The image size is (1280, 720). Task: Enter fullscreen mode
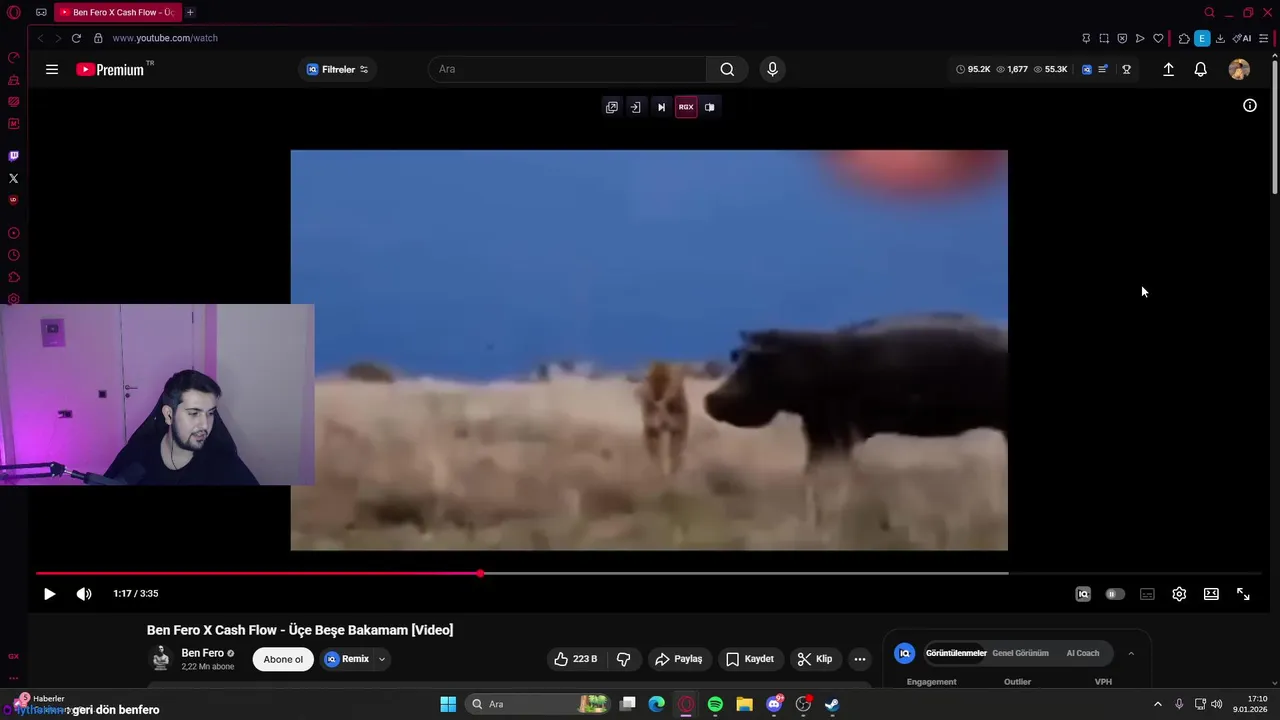(1243, 594)
